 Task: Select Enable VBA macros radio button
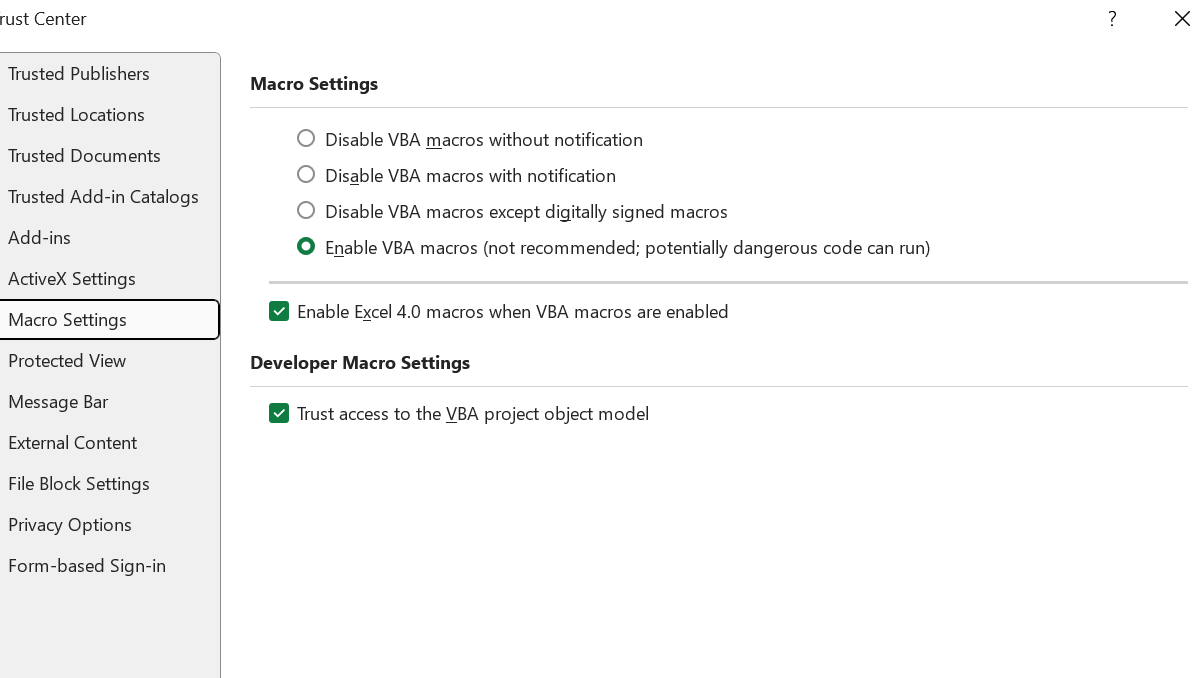[x=306, y=247]
